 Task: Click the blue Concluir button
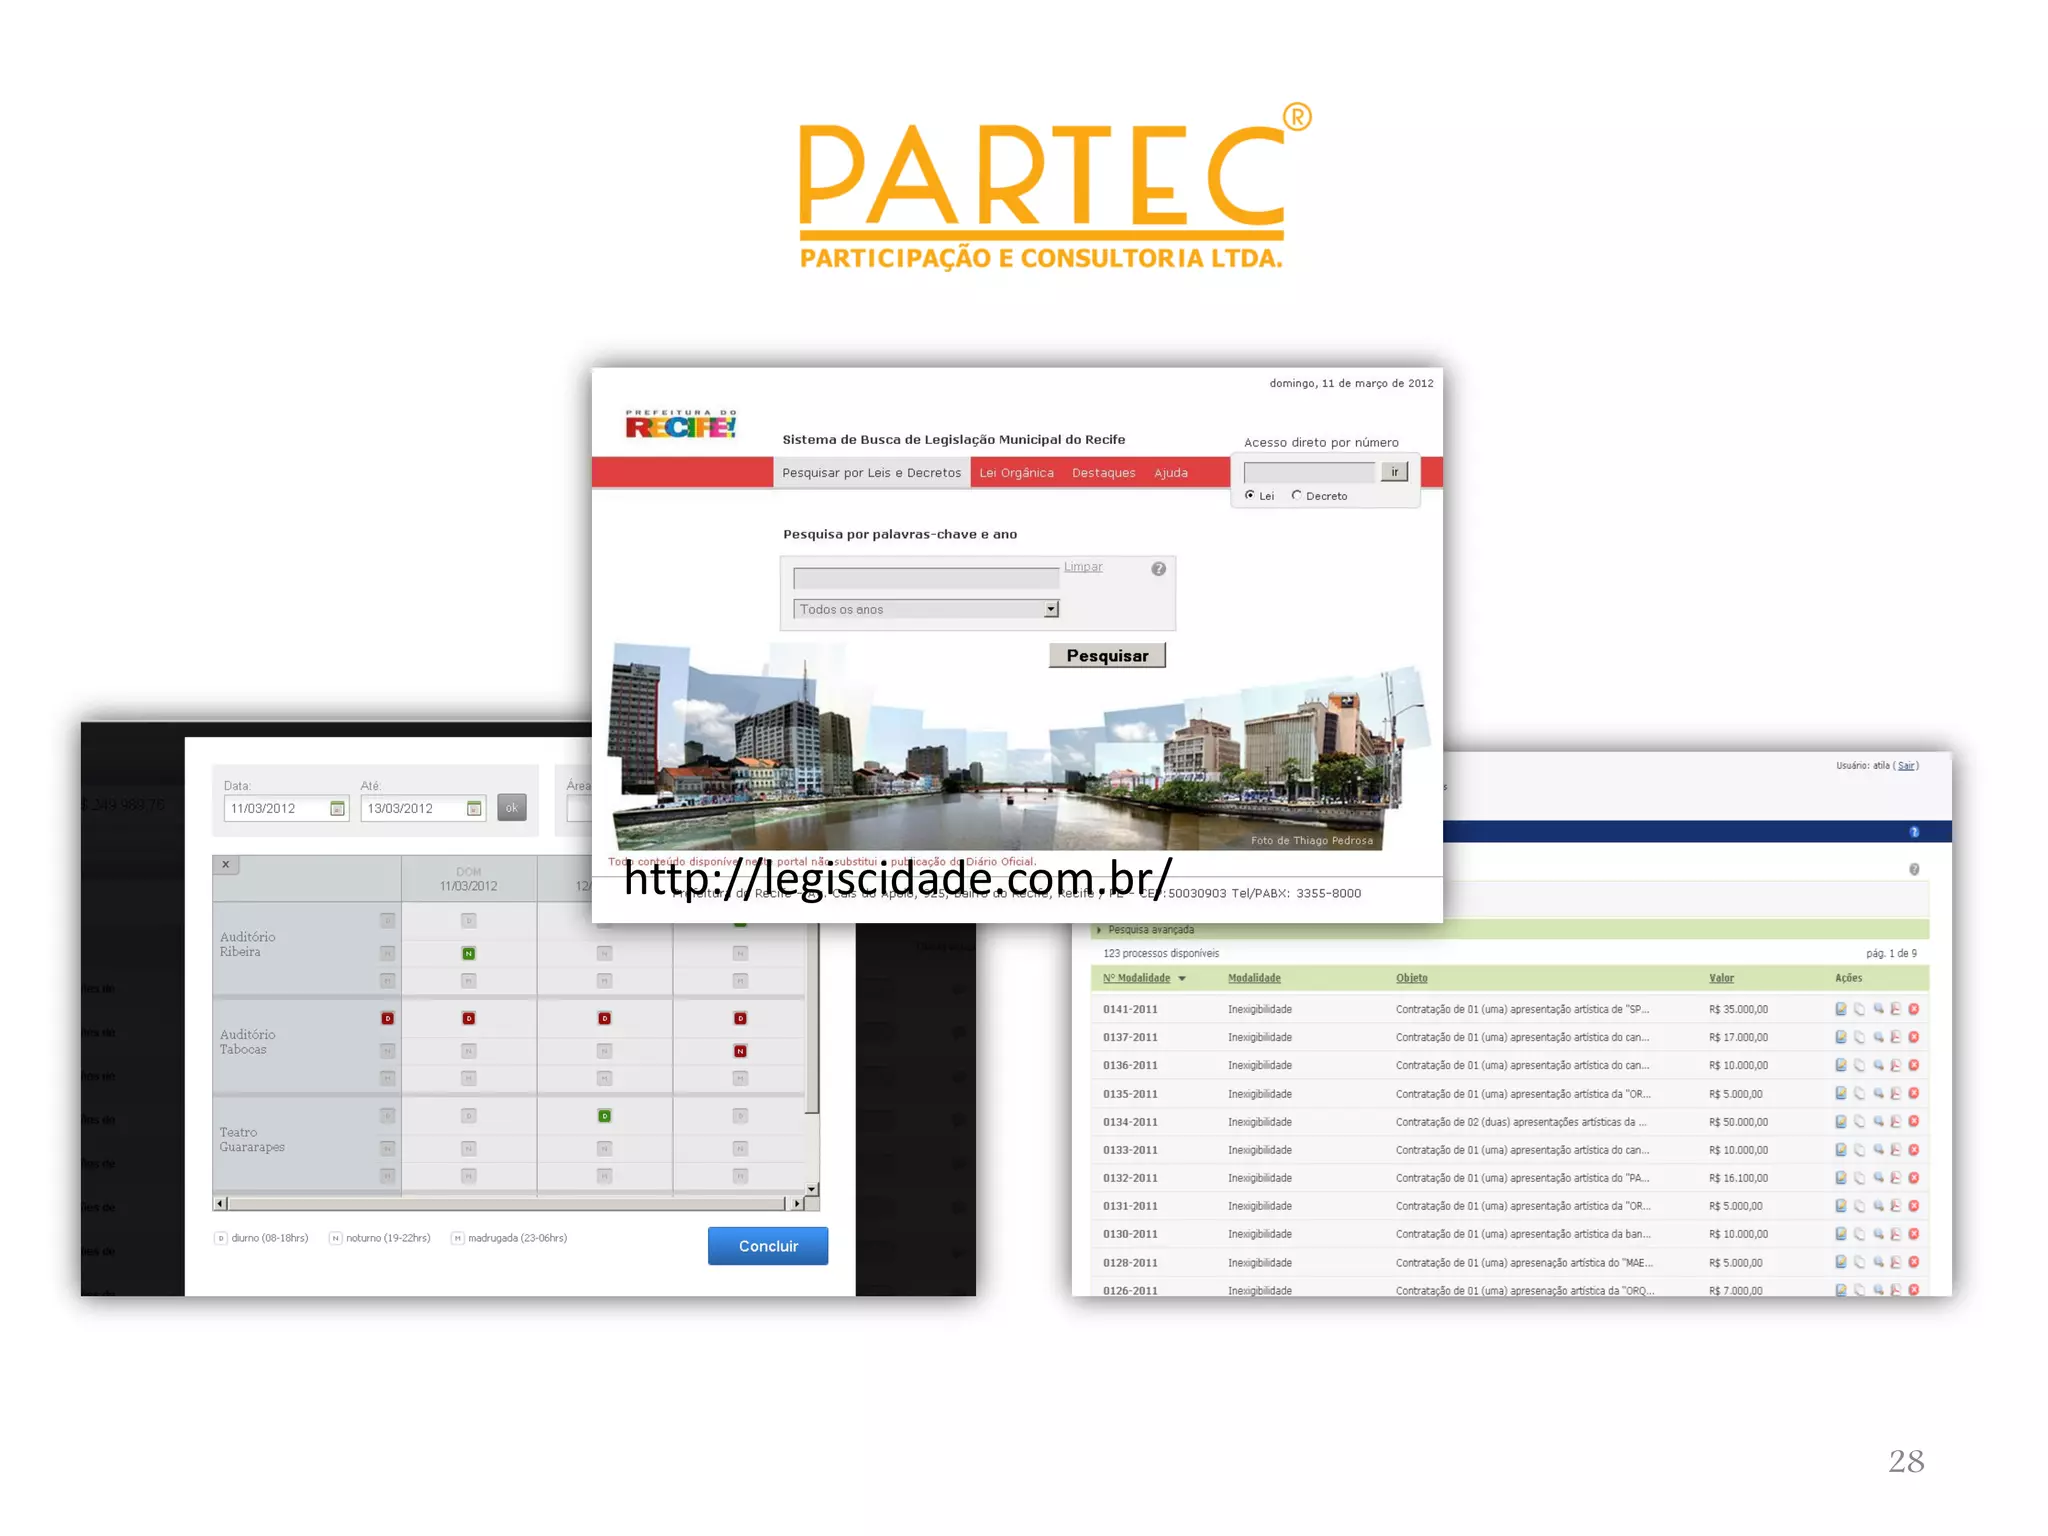(x=768, y=1246)
